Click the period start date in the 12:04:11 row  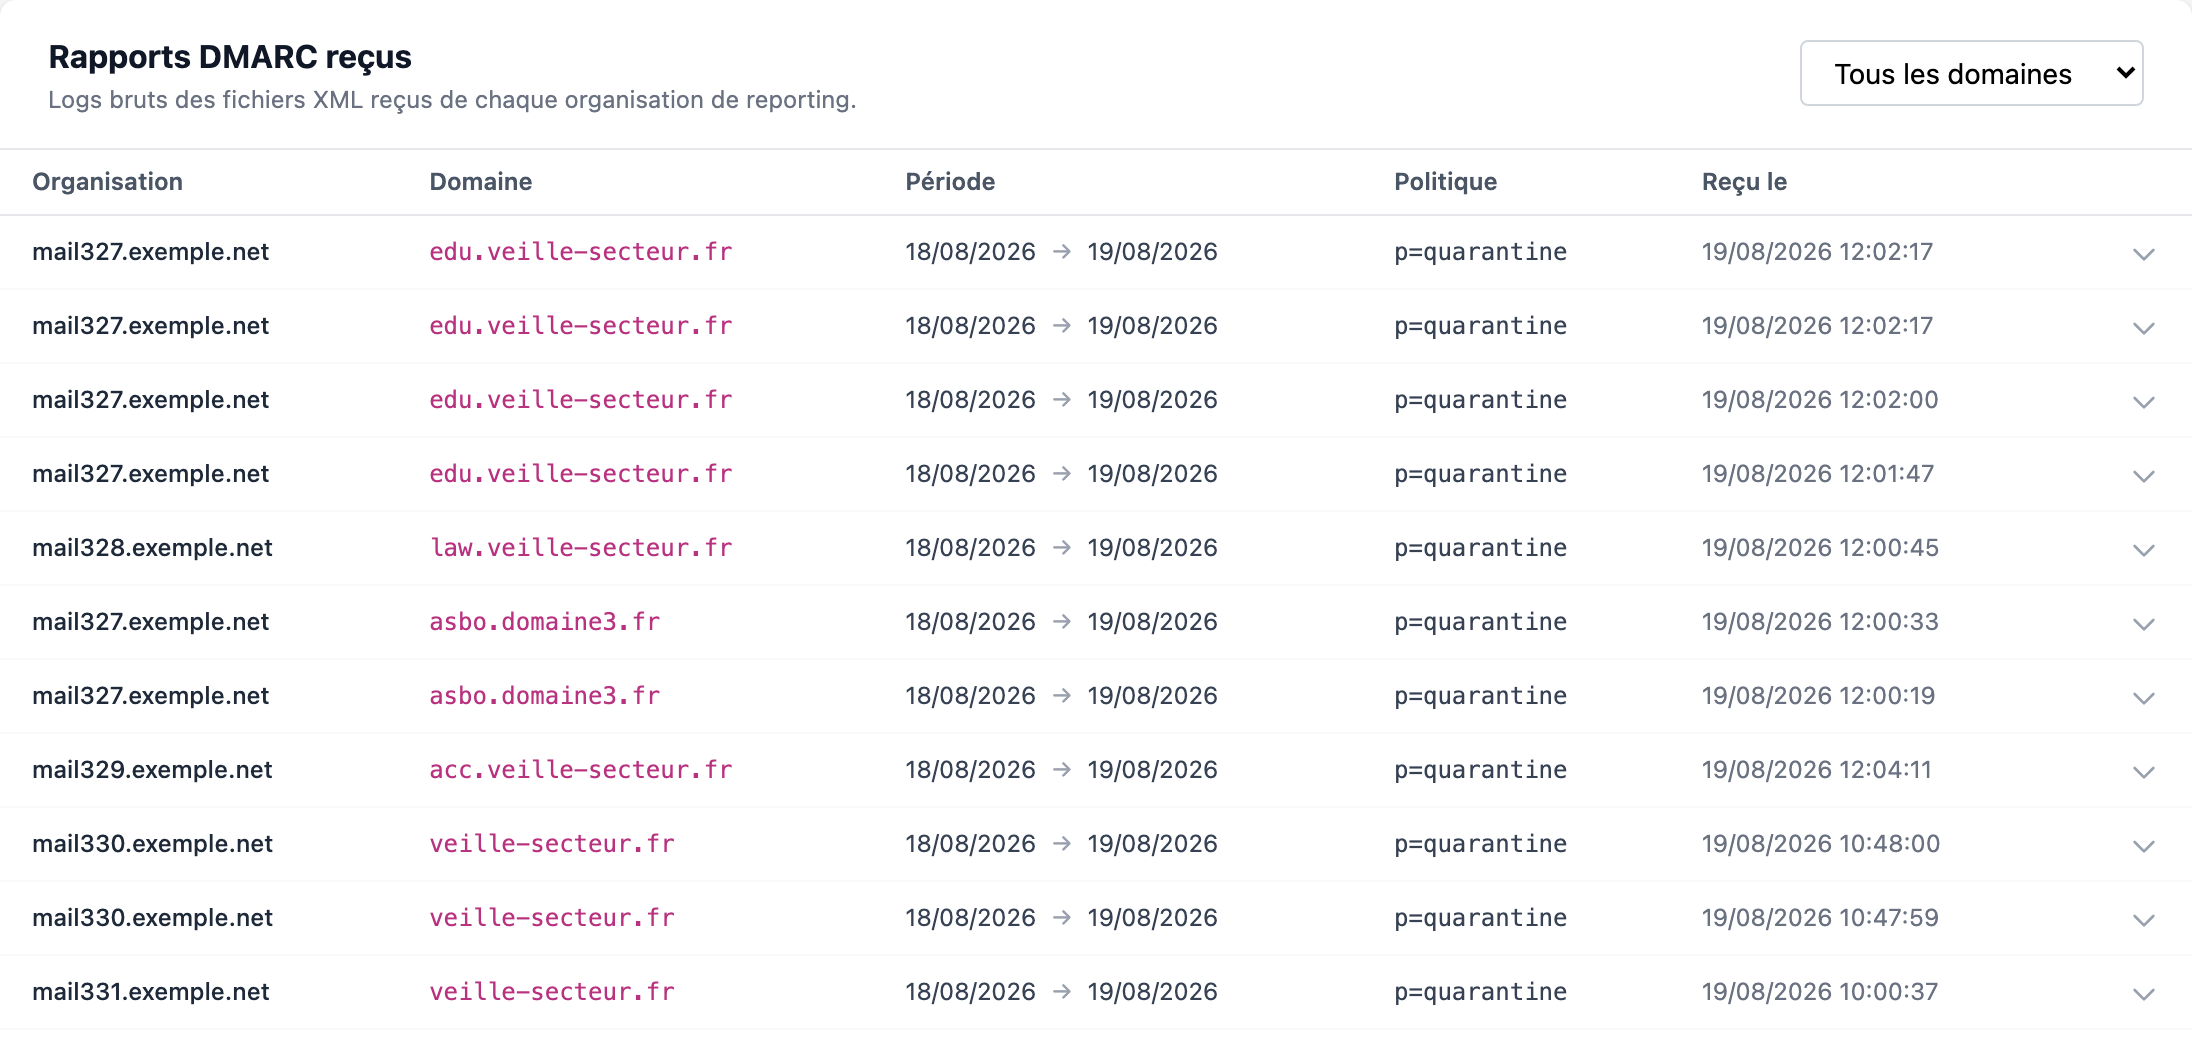coord(970,769)
